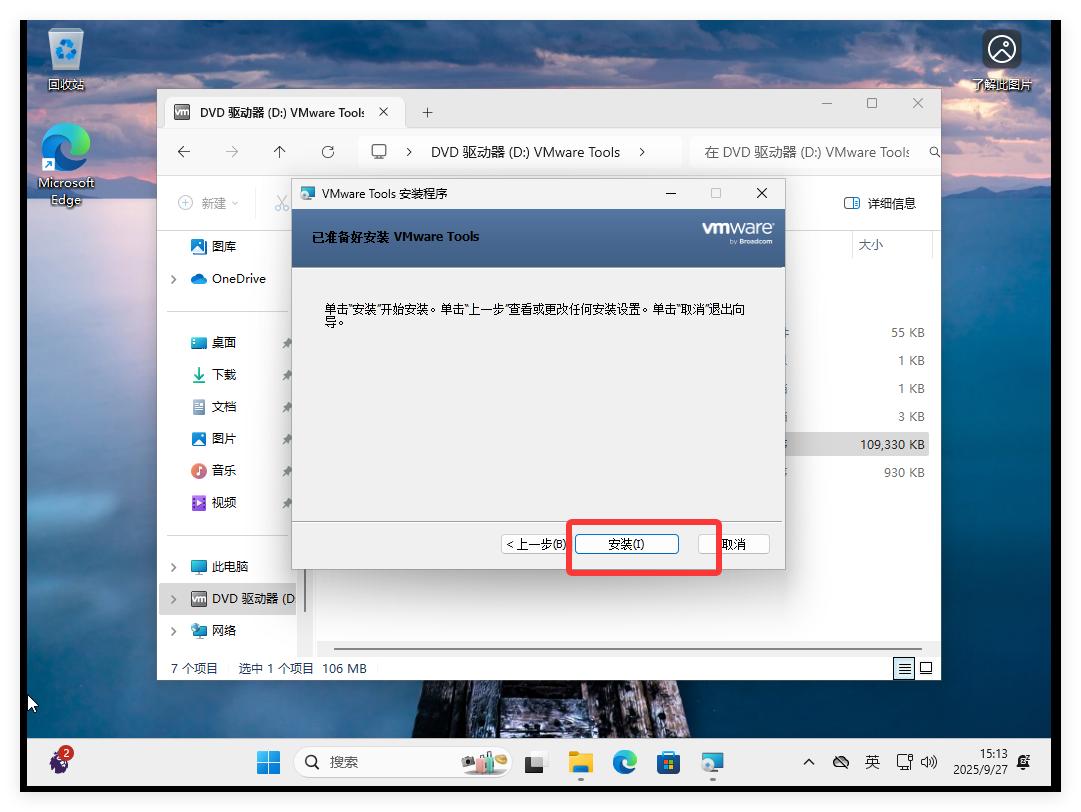This screenshot has width=1081, height=812.
Task: Expand the 此电脑 tree entry
Action: click(174, 566)
